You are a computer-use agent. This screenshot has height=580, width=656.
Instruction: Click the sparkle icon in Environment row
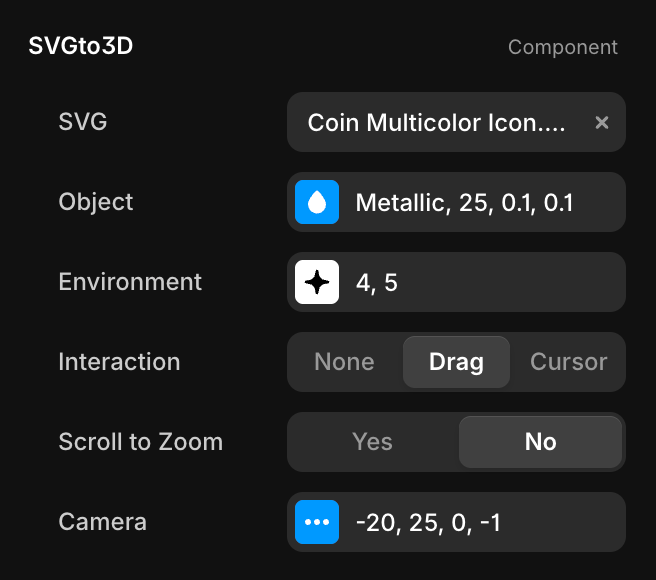tap(317, 282)
